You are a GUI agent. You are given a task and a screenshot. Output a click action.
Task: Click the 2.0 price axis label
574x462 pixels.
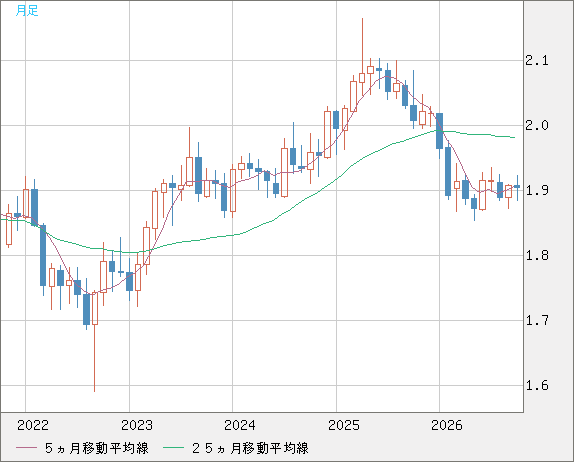pos(537,126)
